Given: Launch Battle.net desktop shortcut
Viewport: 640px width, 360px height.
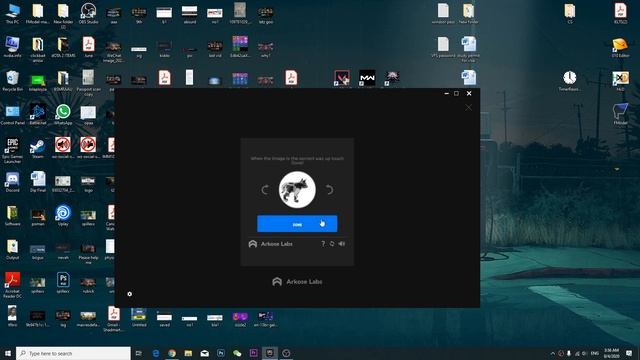Looking at the screenshot, I should [x=38, y=115].
